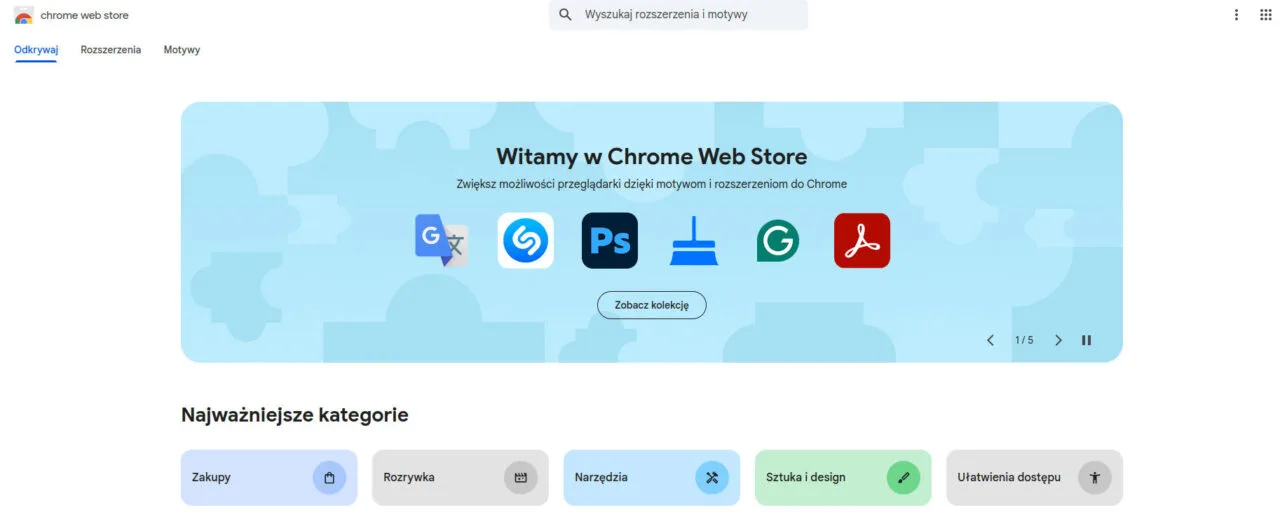
Task: Switch to the Motywy tab
Action: (x=182, y=49)
